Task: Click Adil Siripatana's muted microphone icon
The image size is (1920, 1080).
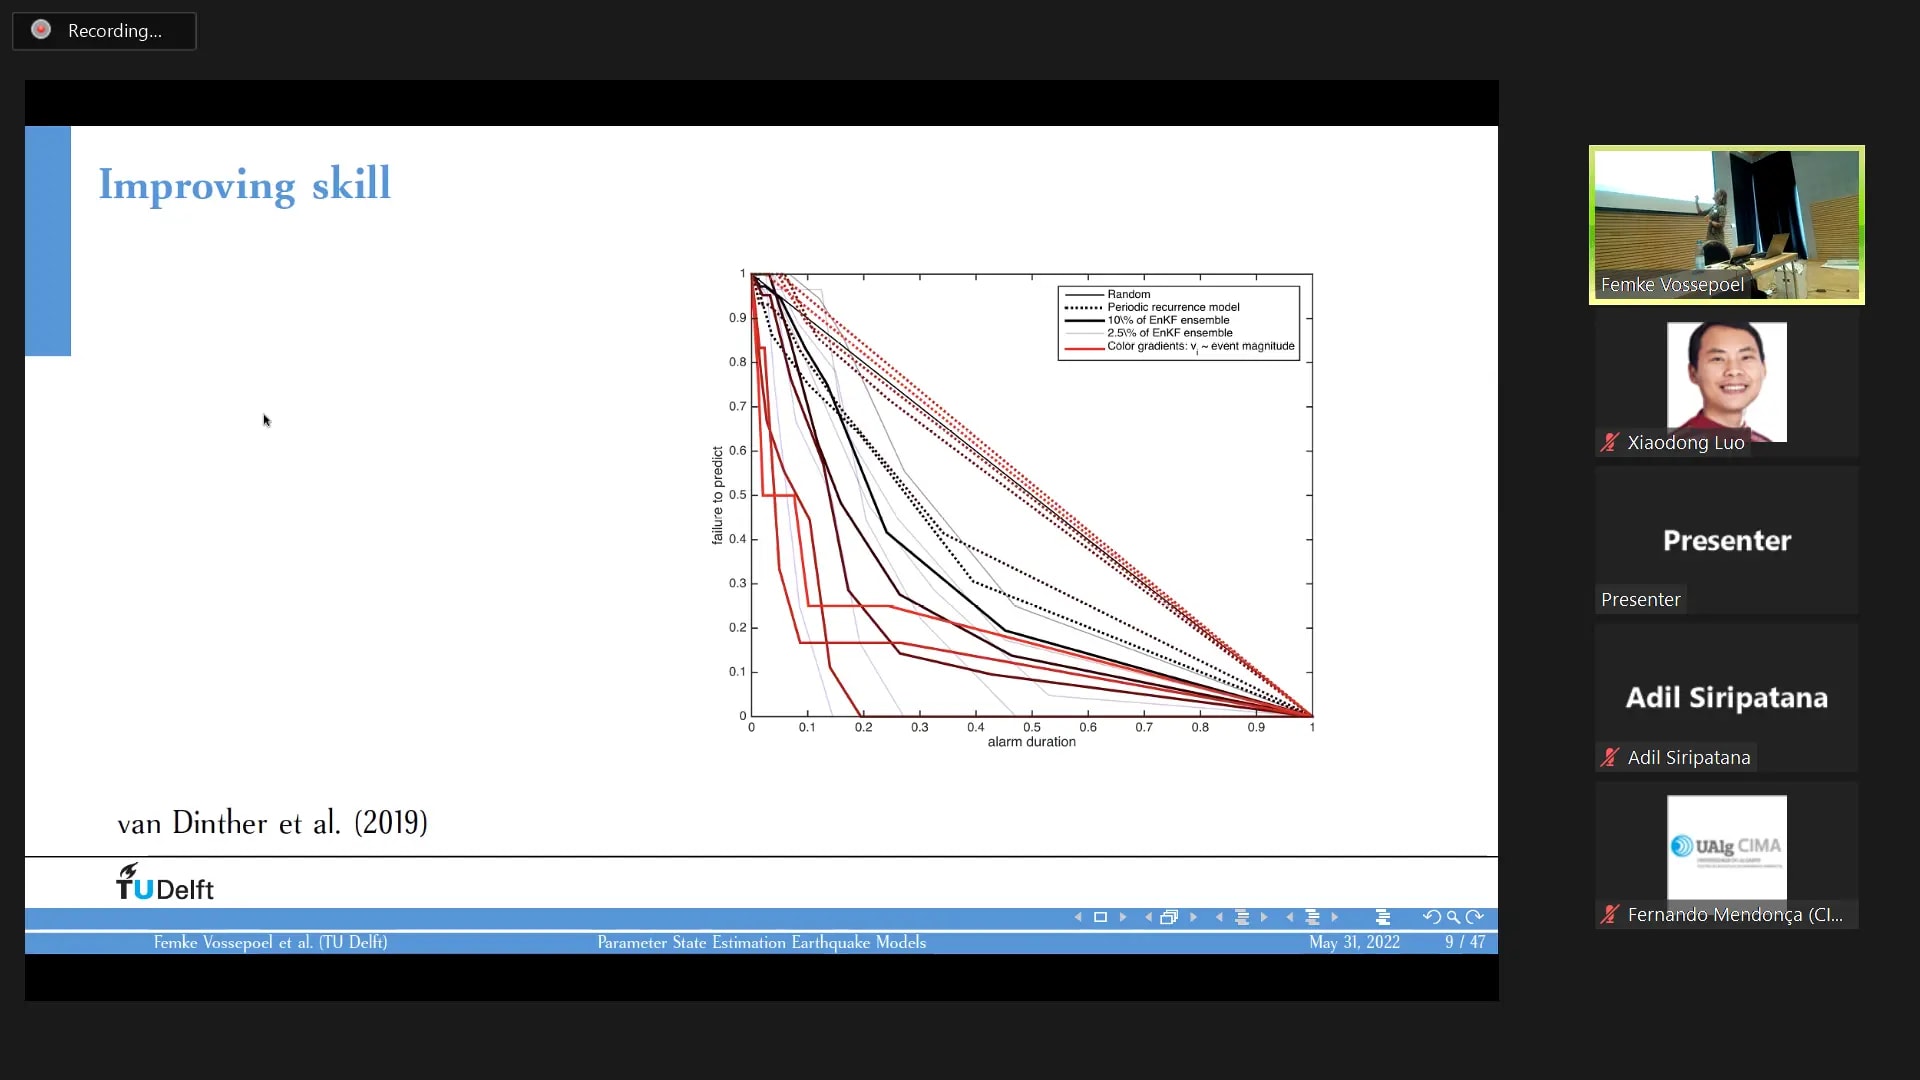Action: pos(1609,758)
